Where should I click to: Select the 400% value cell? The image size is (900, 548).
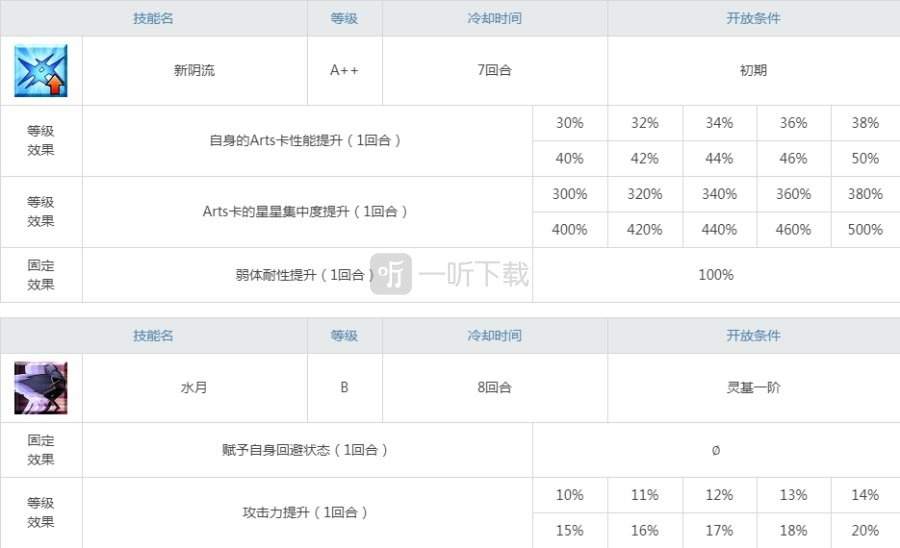(x=570, y=230)
